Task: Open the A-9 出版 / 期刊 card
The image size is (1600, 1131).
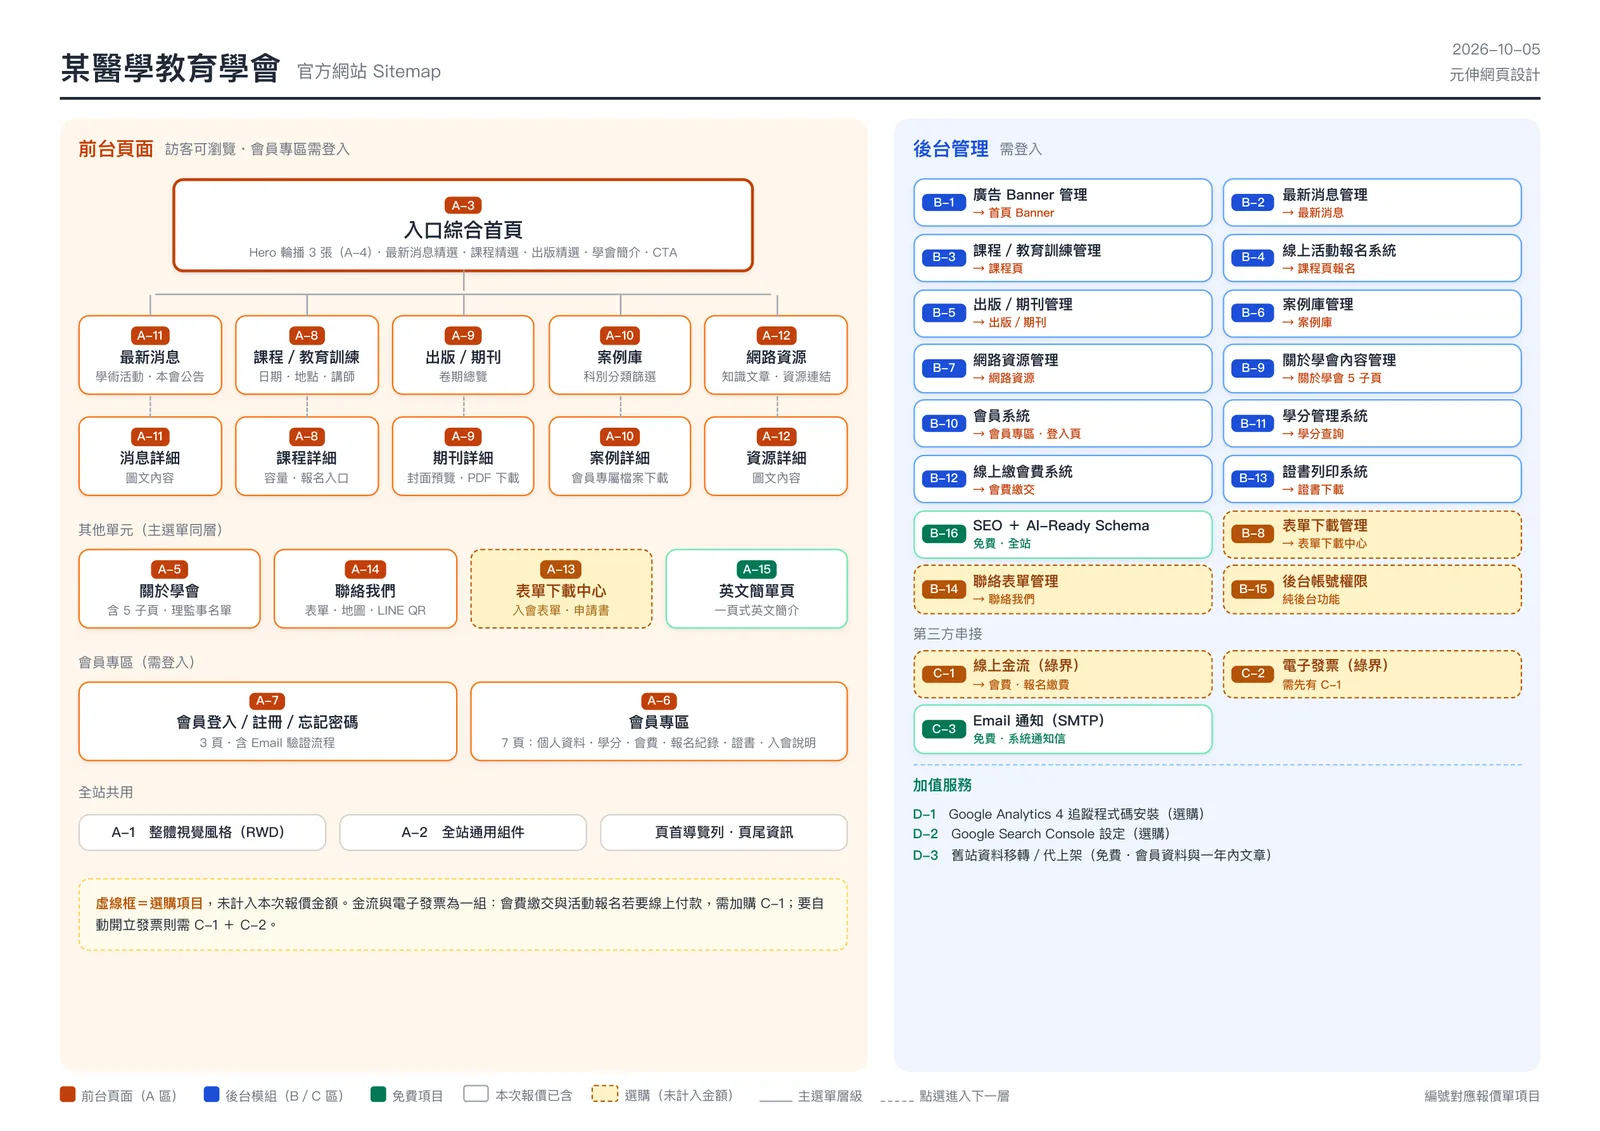Action: (x=463, y=355)
